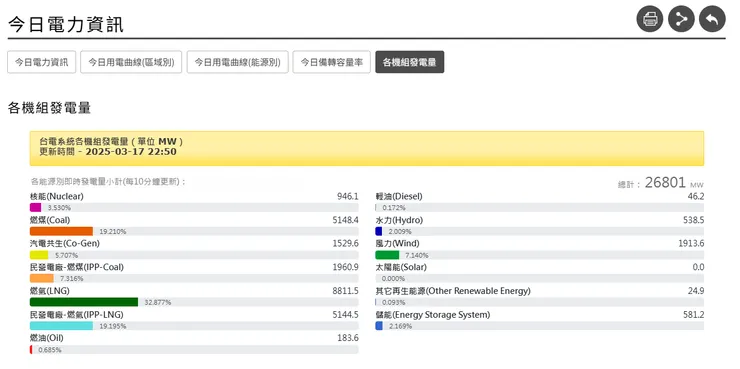740x369 pixels.
Task: Click the share icon
Action: pyautogui.click(x=681, y=19)
